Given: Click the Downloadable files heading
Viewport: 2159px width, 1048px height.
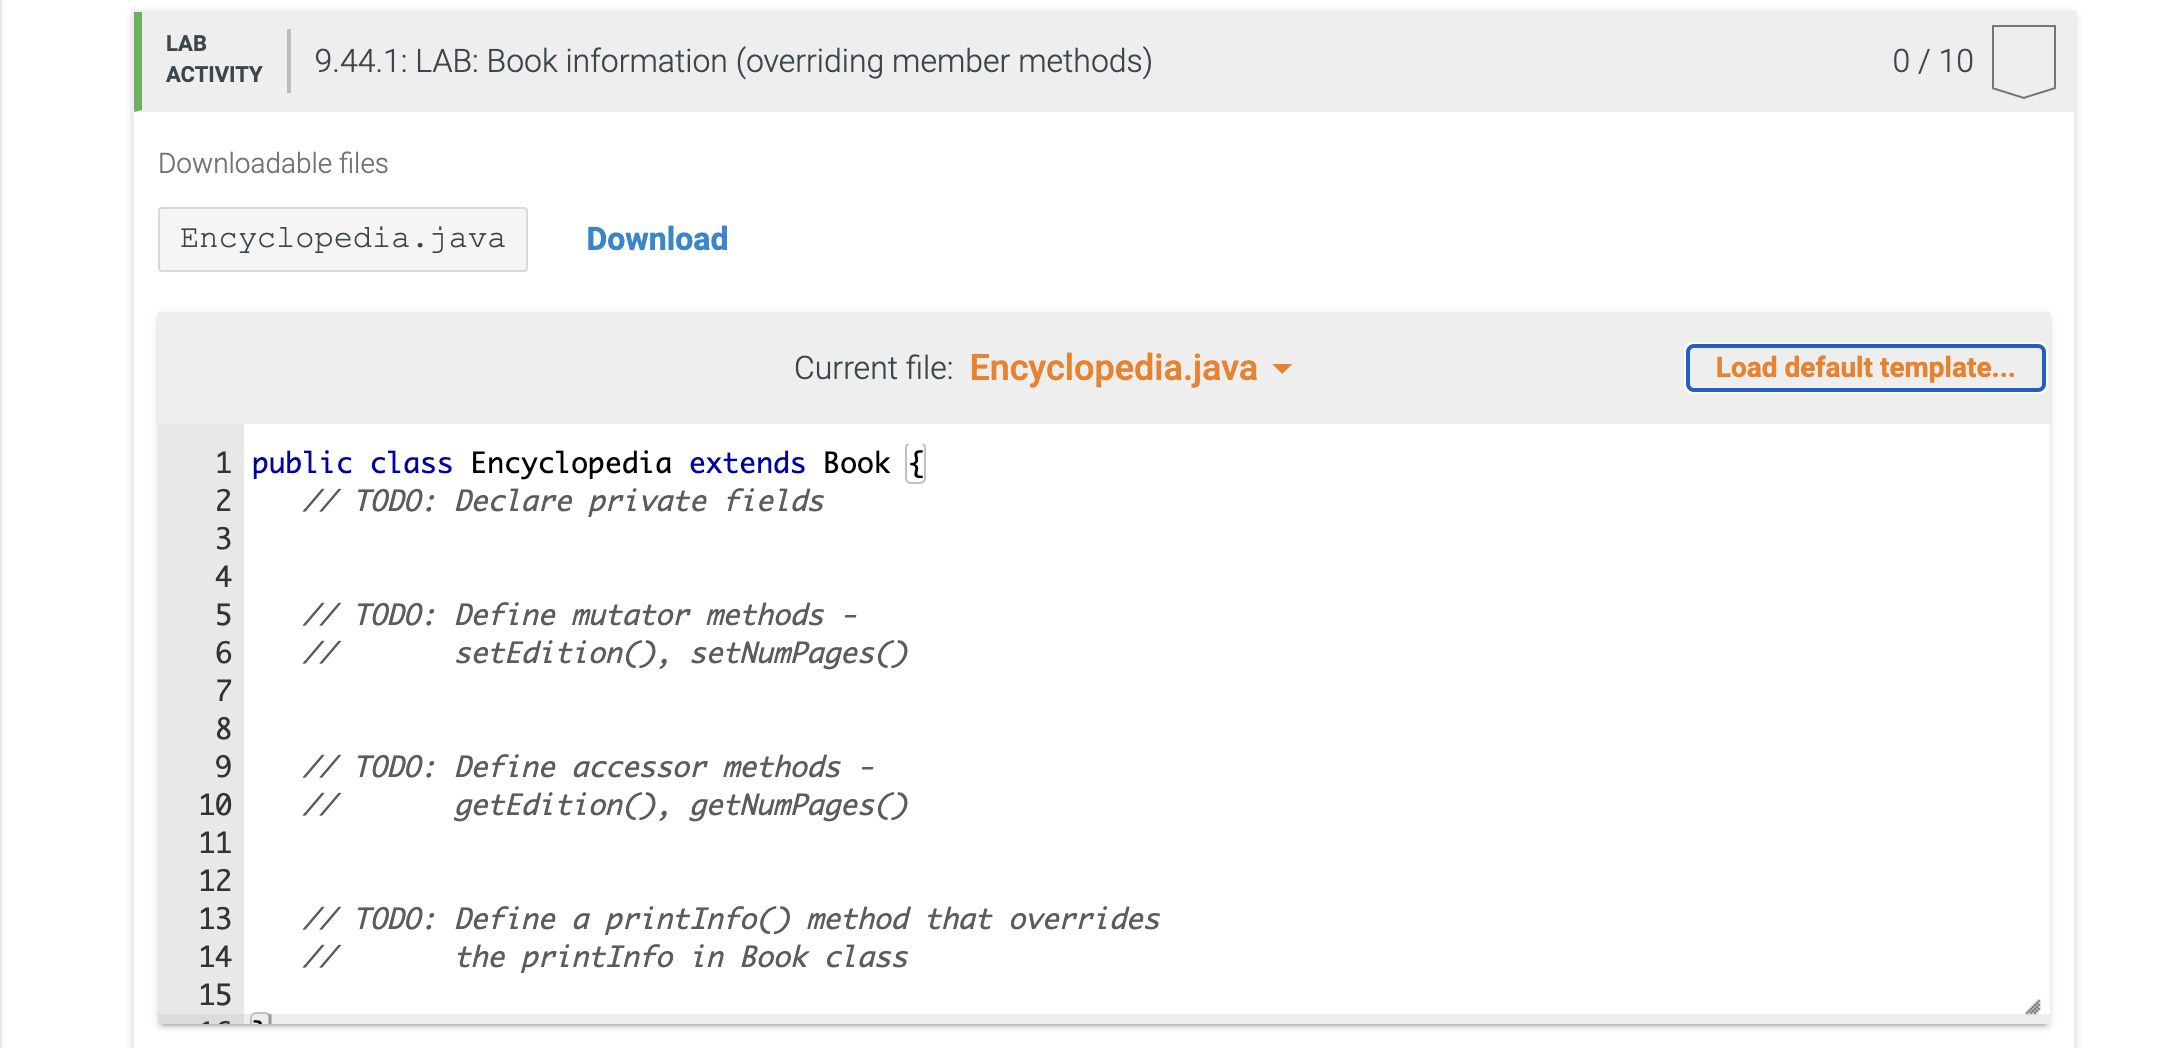Looking at the screenshot, I should pyautogui.click(x=273, y=163).
